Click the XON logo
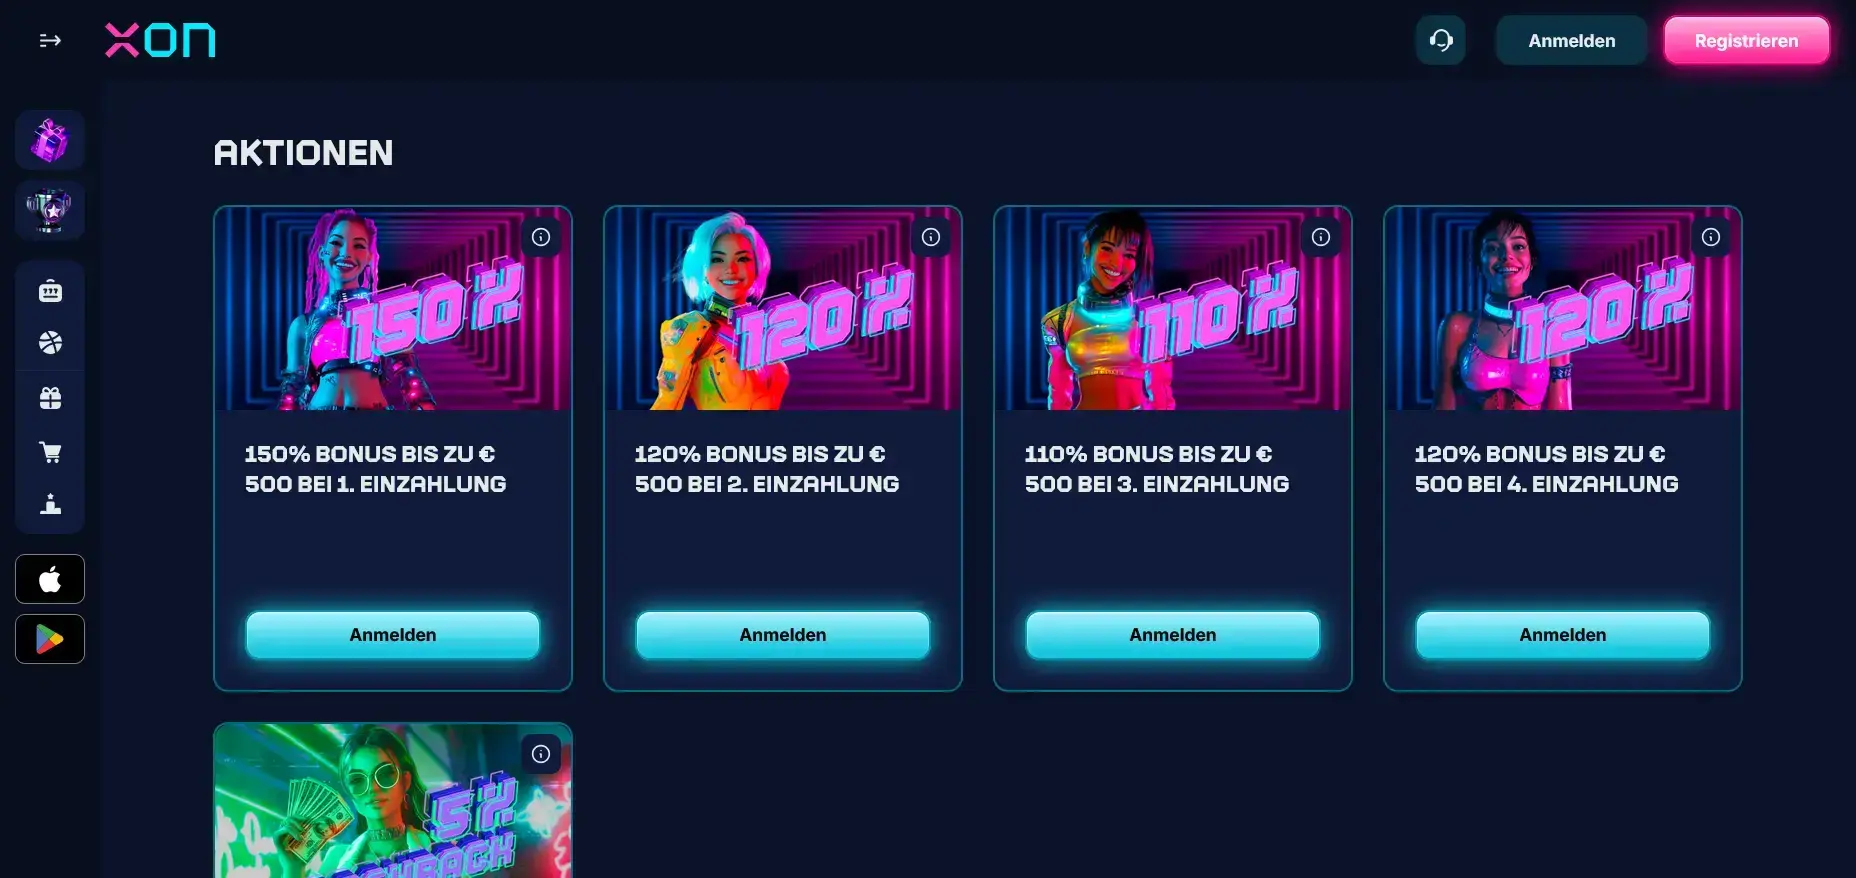 (160, 41)
